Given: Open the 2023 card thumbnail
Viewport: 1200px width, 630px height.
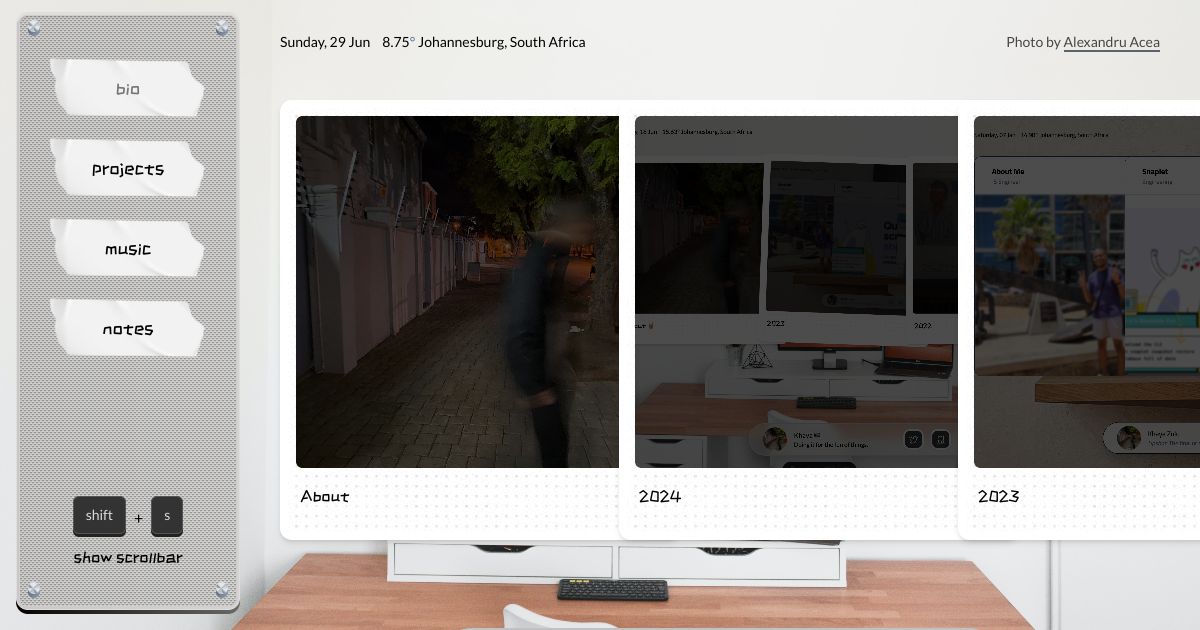Looking at the screenshot, I should click(x=1087, y=292).
